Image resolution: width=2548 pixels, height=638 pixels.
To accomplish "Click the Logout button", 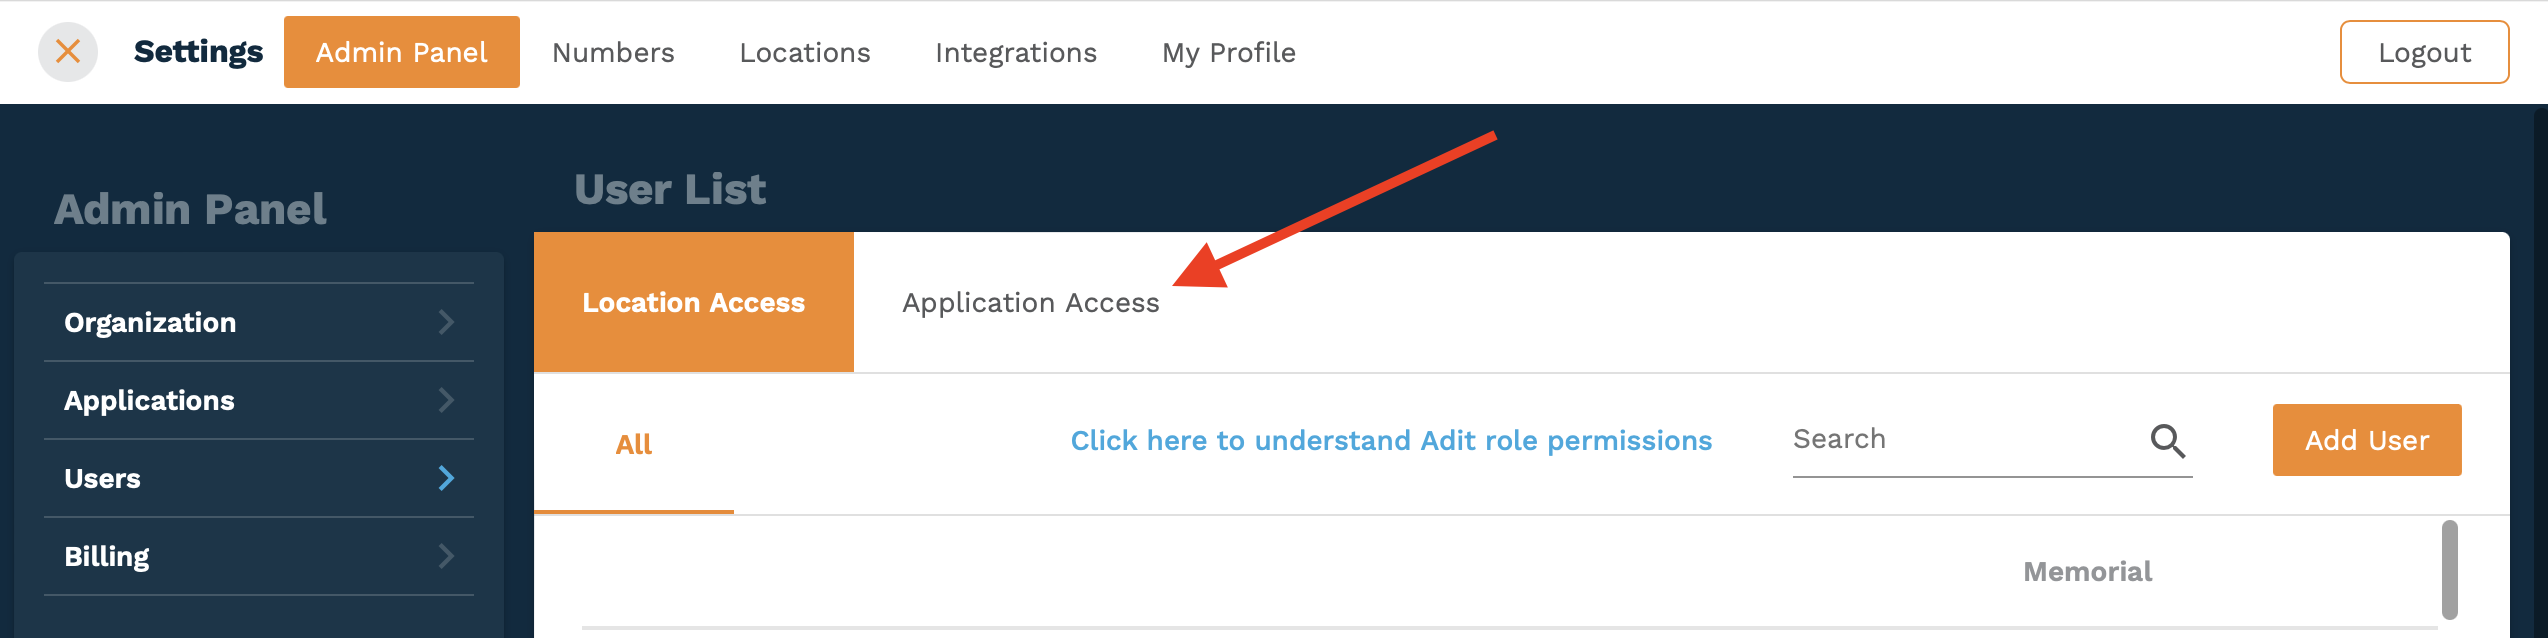I will [x=2424, y=52].
